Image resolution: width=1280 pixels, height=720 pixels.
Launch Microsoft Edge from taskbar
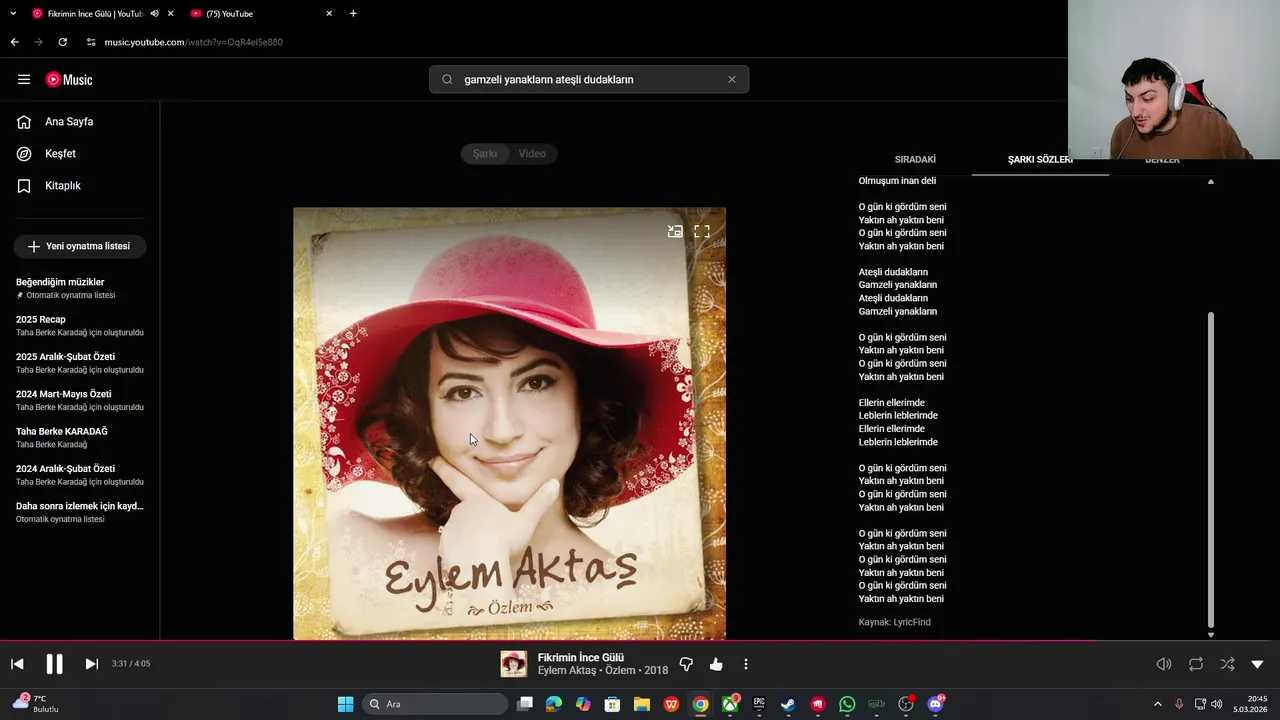click(x=554, y=704)
